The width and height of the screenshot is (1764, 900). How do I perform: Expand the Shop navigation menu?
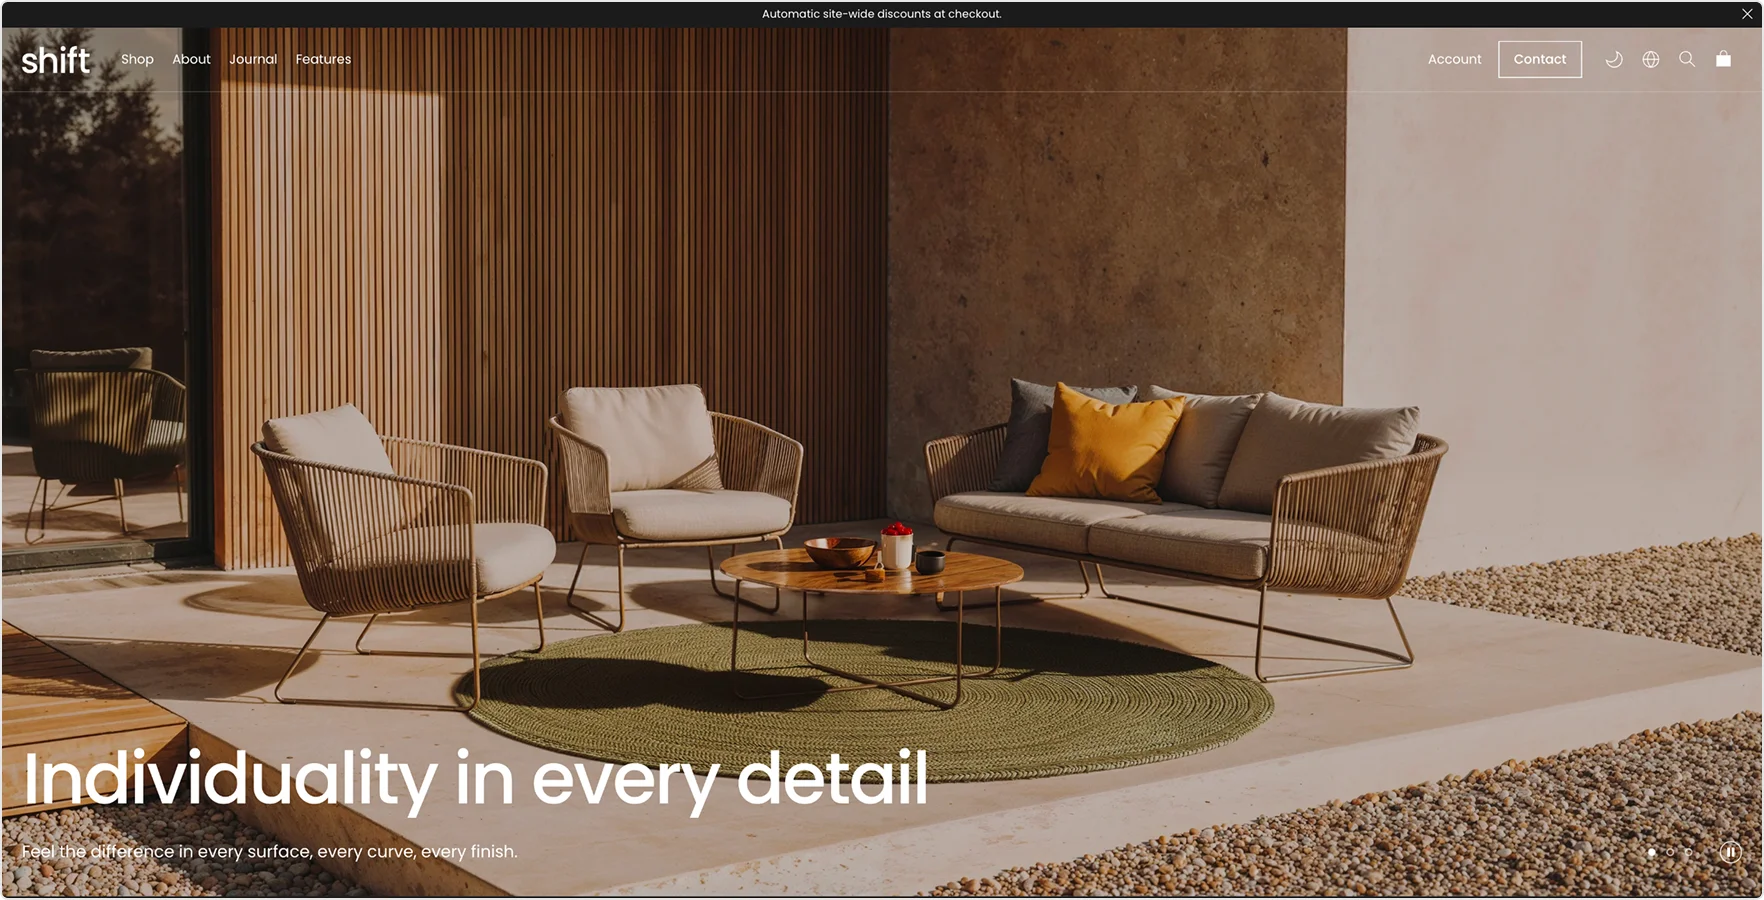[x=137, y=59]
